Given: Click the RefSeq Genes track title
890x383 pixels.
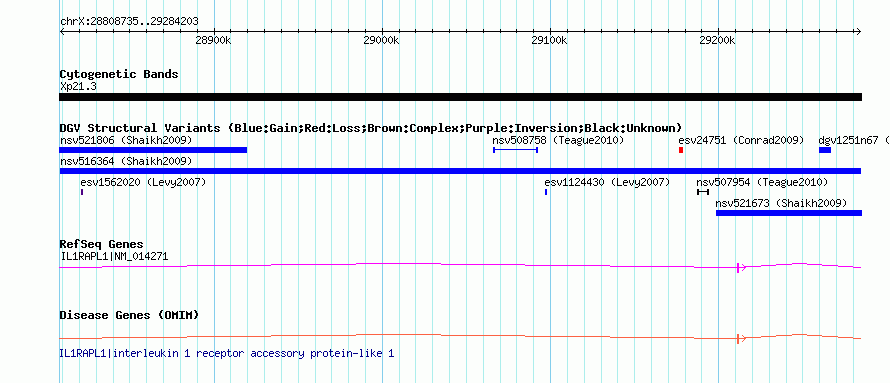Looking at the screenshot, I should 102,245.
